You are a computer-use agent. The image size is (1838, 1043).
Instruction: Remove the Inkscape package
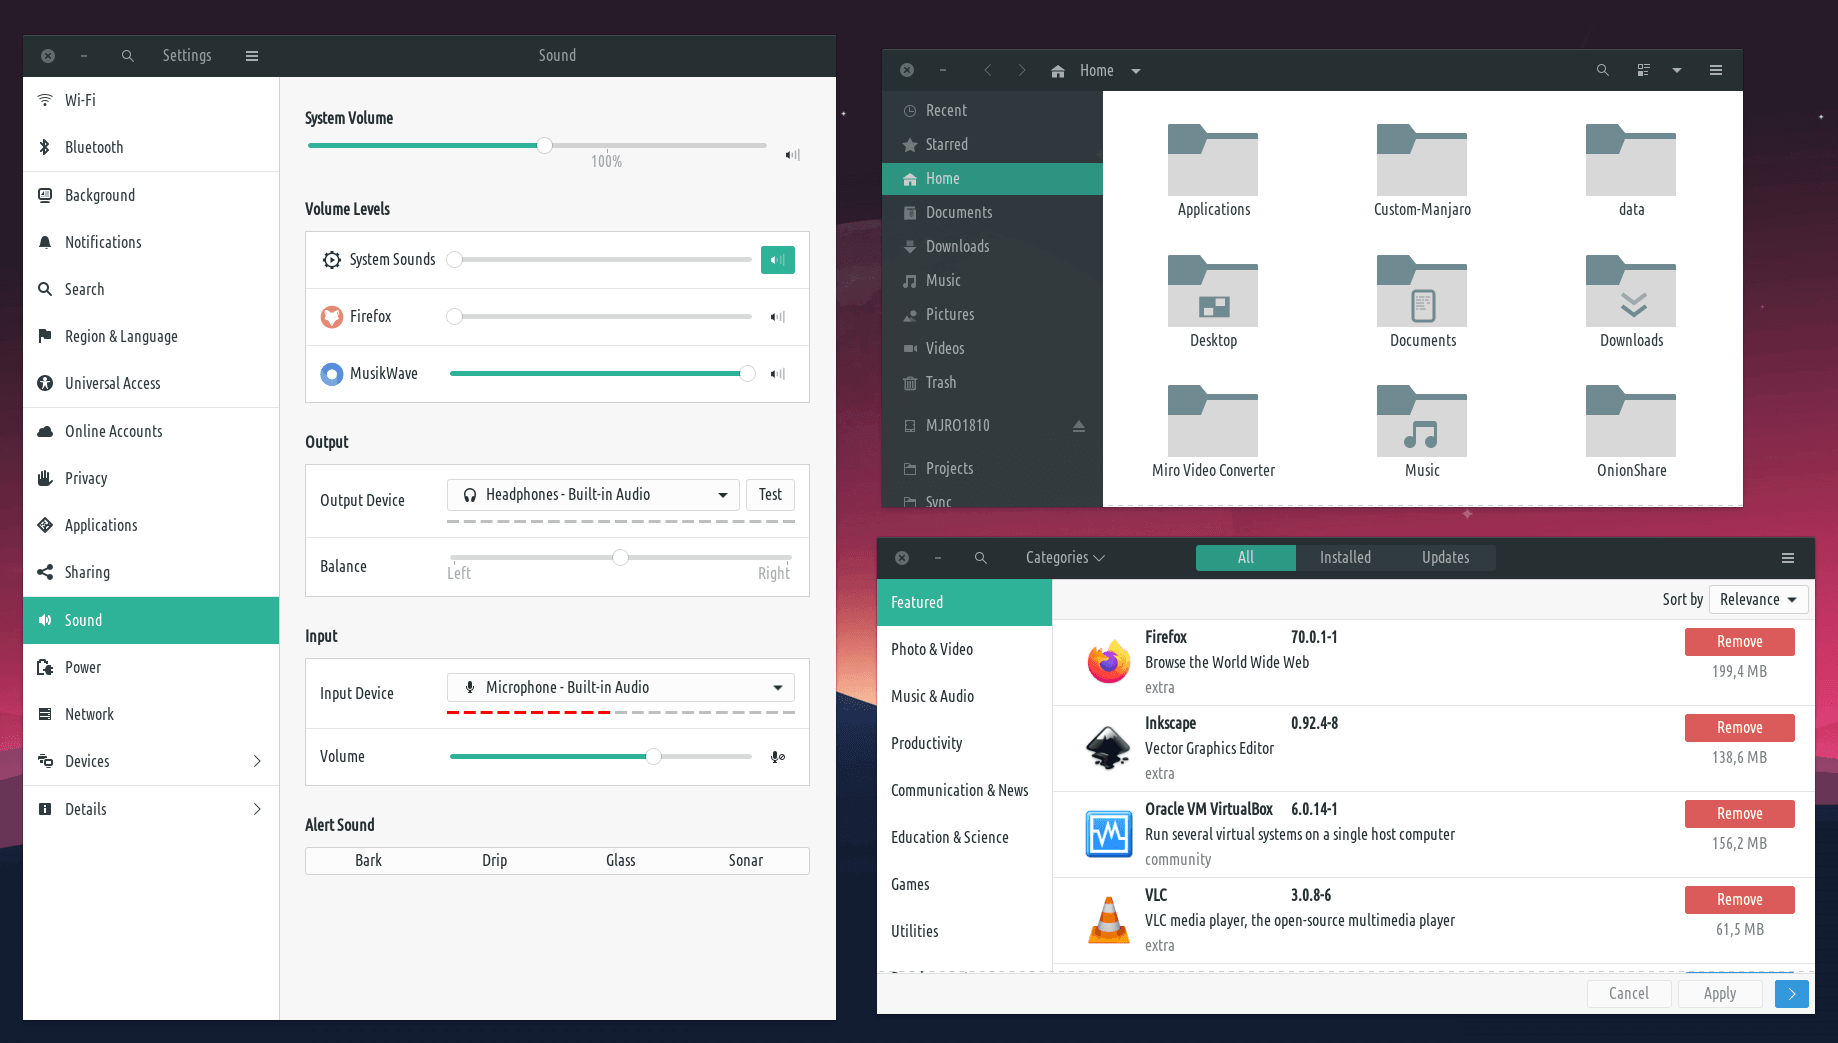[x=1739, y=728]
